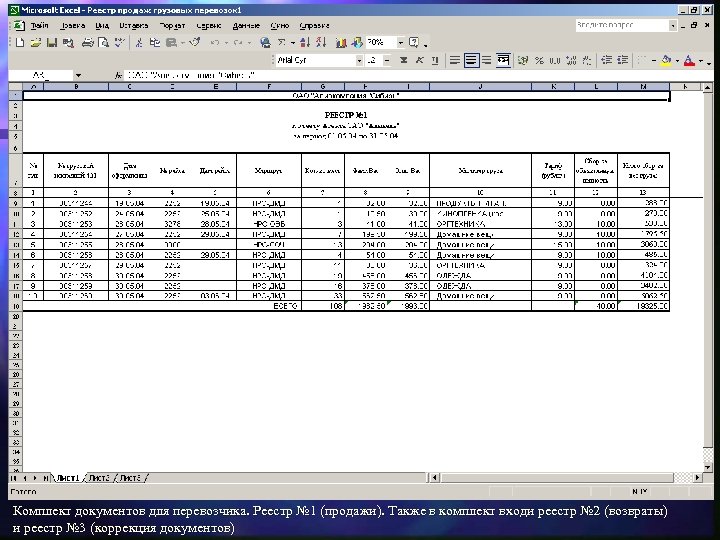Click next sheet tab navigation arrow
Image resolution: width=720 pixels, height=540 pixels.
35,478
